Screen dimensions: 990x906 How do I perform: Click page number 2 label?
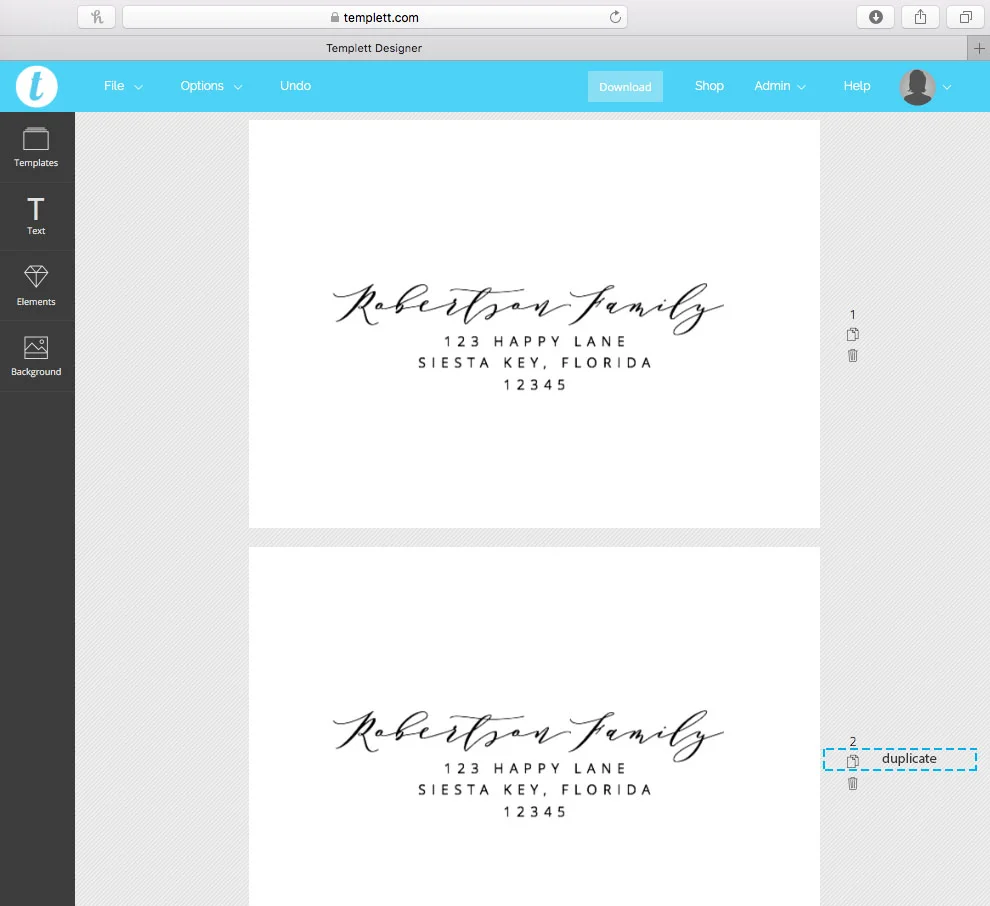pos(852,741)
